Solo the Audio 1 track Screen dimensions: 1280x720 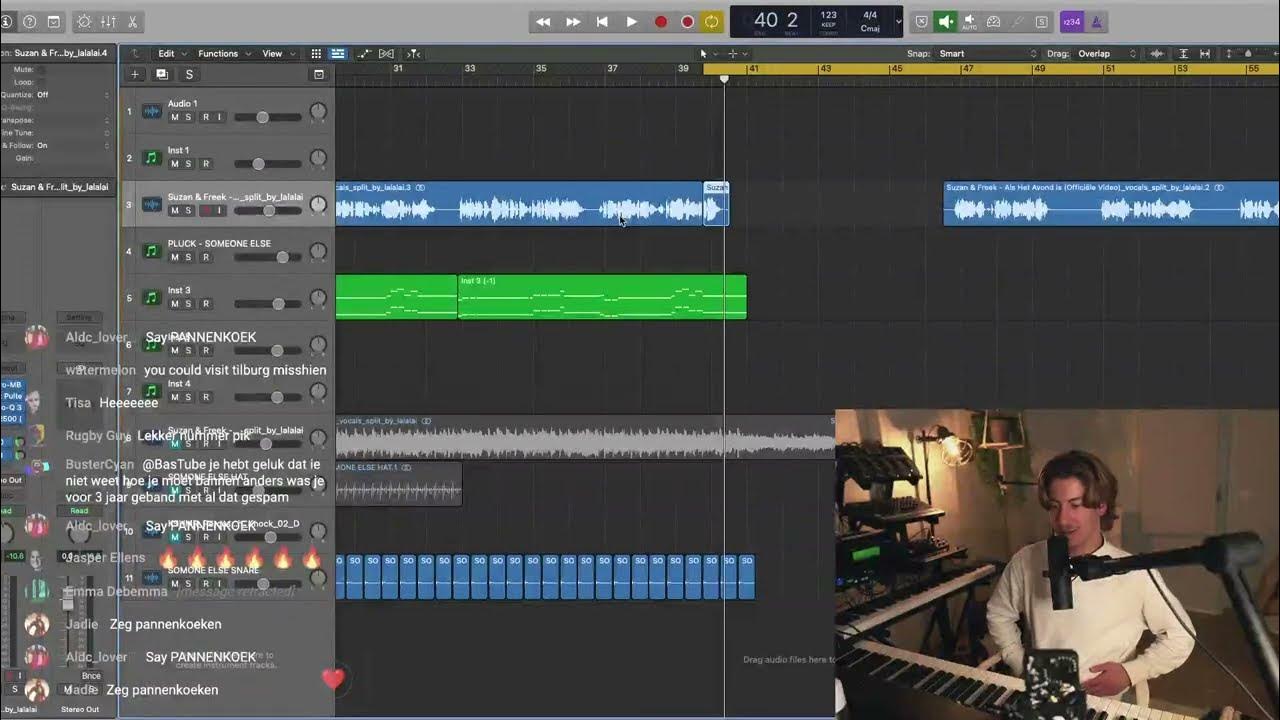[188, 117]
